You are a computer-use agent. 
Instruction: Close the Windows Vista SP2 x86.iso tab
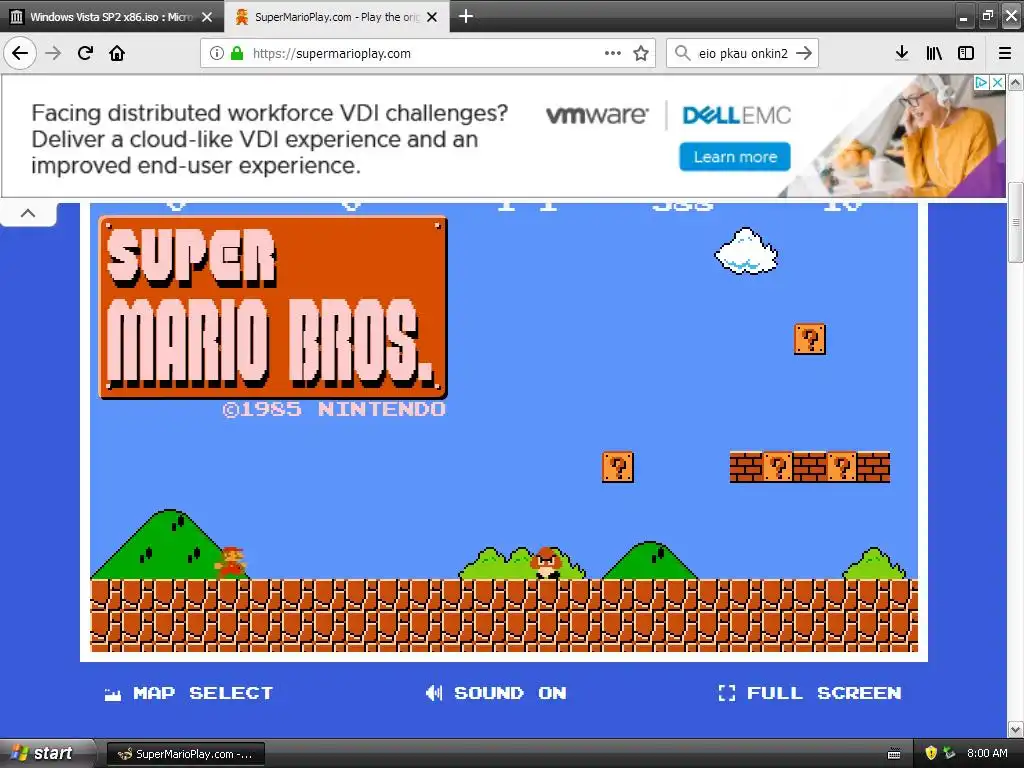click(x=207, y=17)
